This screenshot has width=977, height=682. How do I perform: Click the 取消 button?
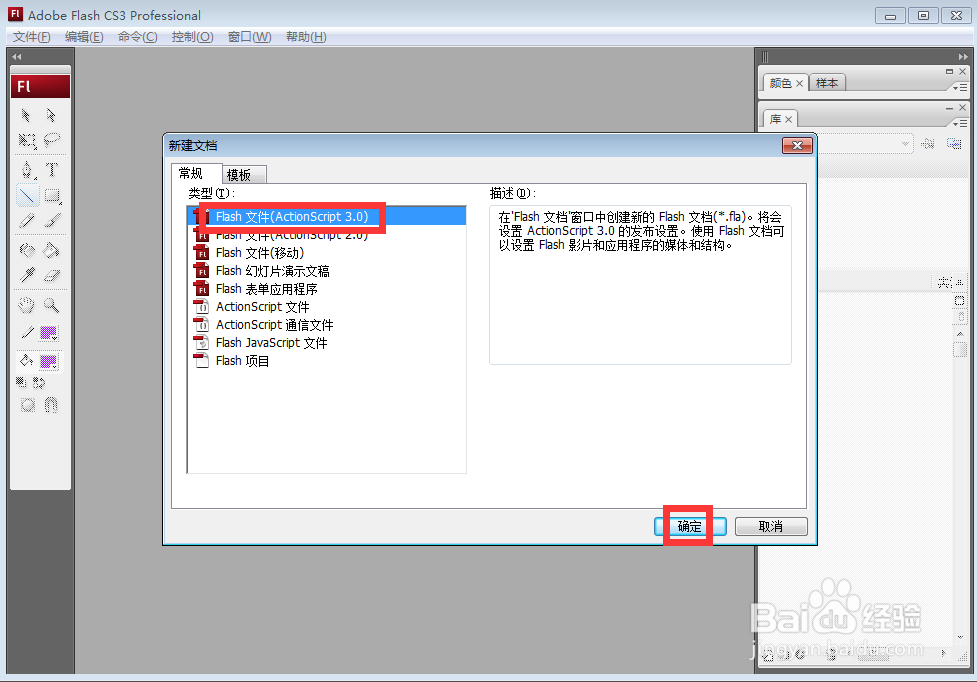(771, 526)
